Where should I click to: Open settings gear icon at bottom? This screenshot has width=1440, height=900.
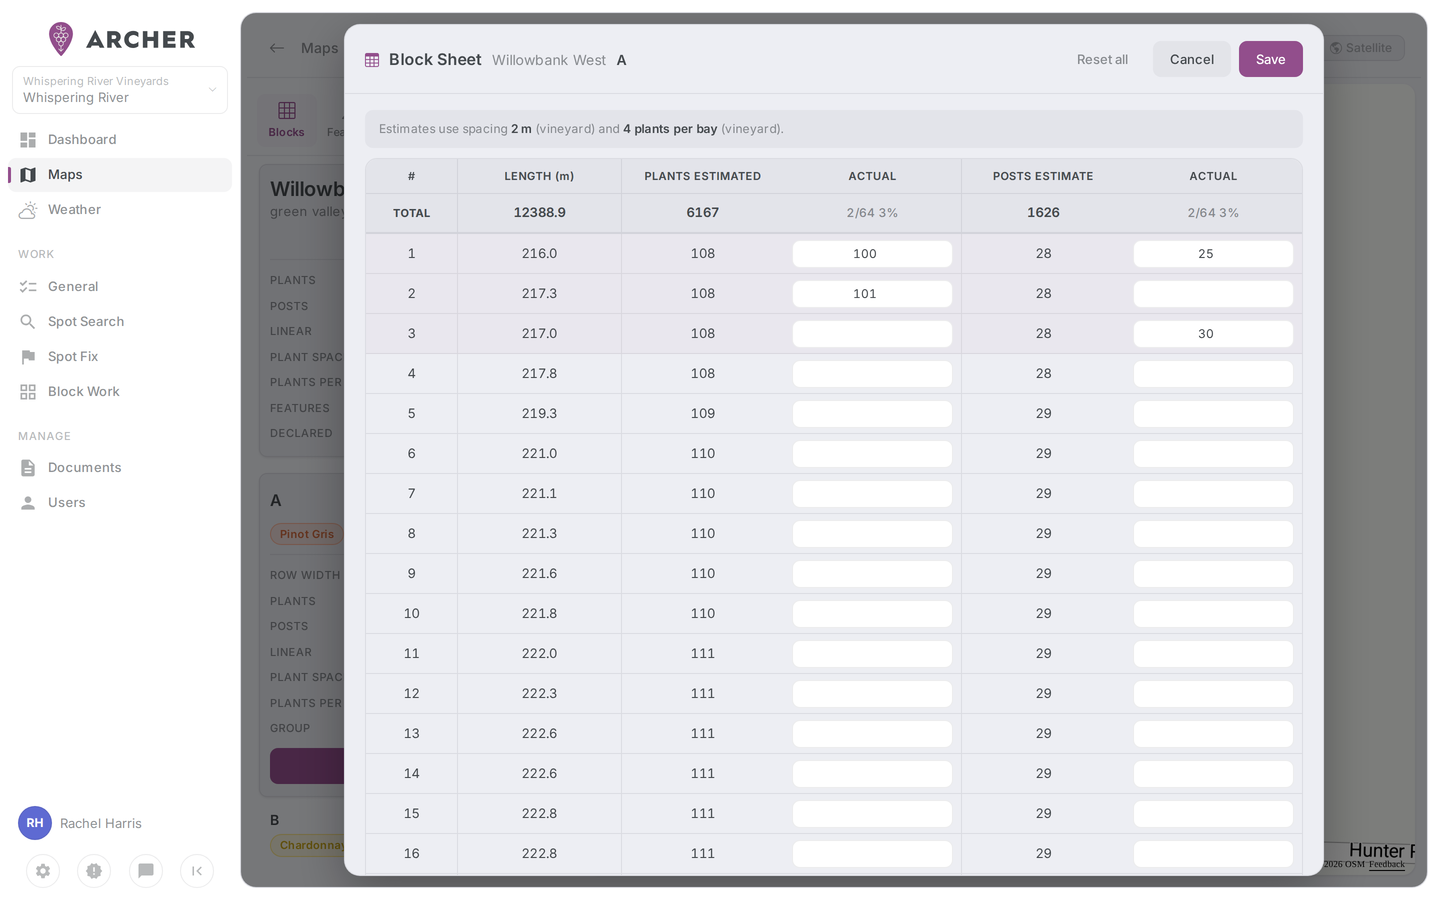[x=43, y=871]
